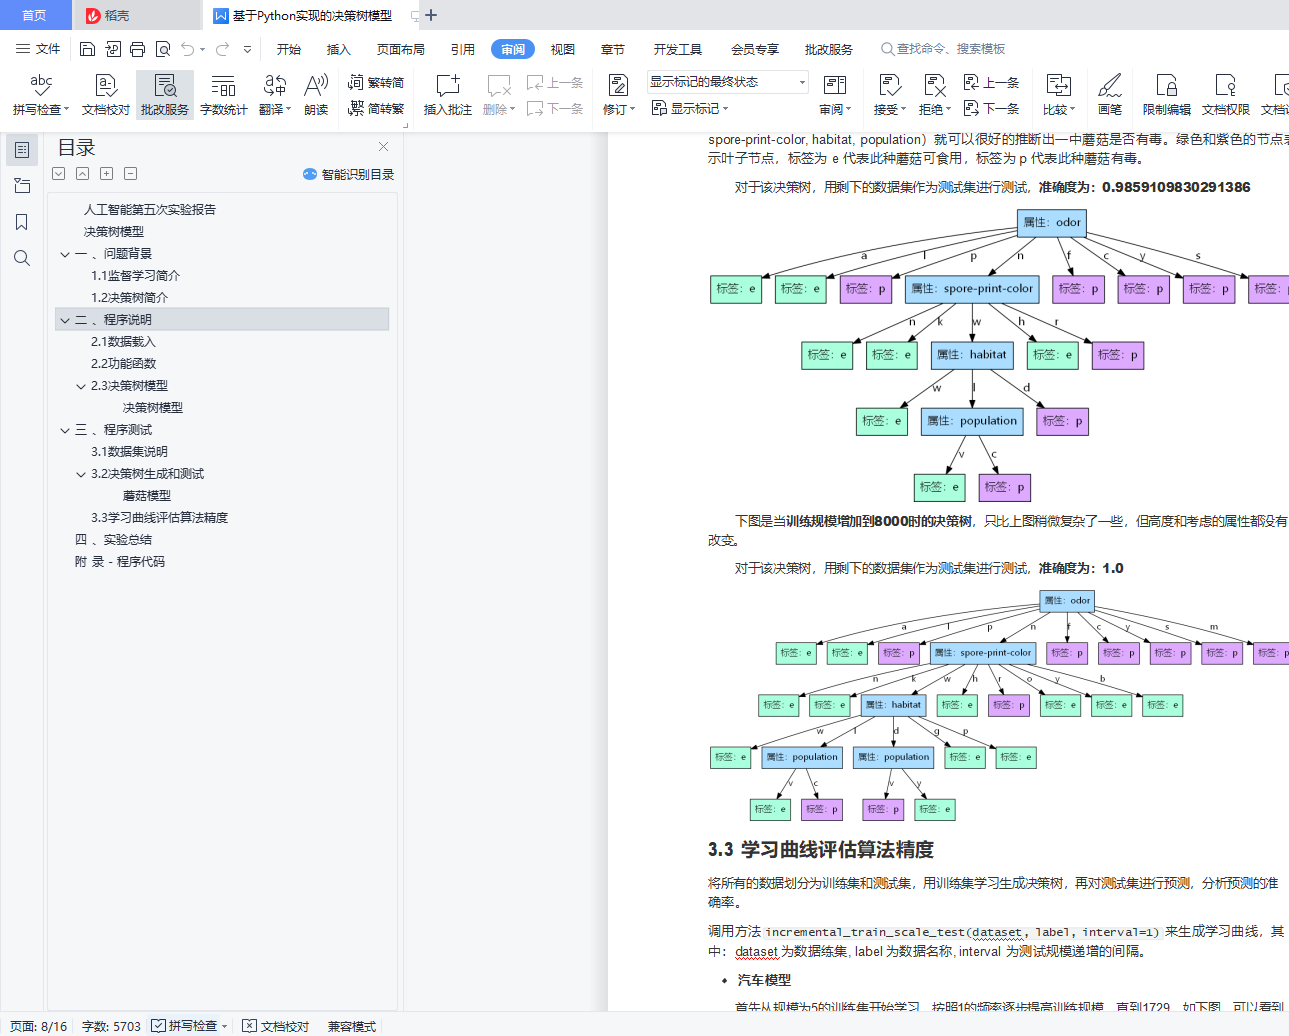Screen dimensions: 1289x1036
Task: Open the find/search sidebar icon
Action: [22, 258]
